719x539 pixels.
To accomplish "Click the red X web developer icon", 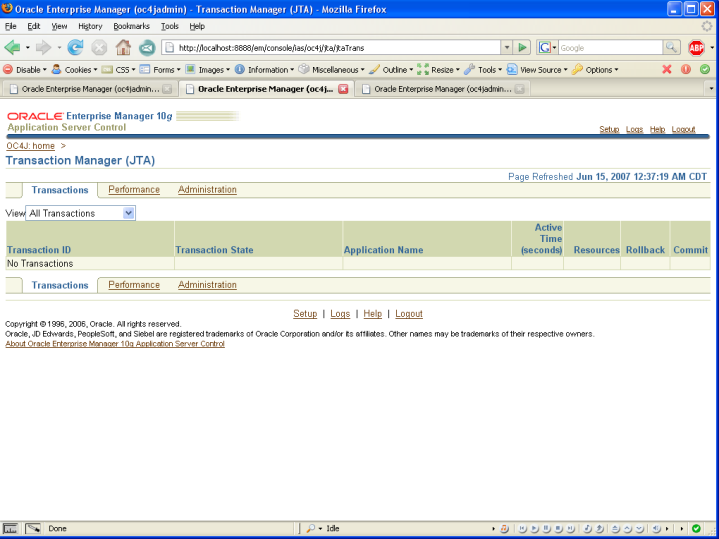I will click(x=667, y=69).
